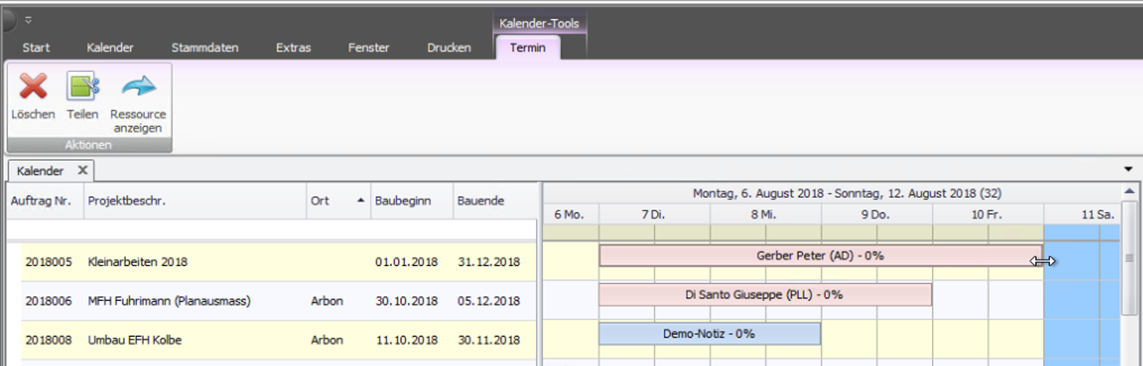
Task: Select project MFH Fuhrimann (Planausmass)
Action: [169, 300]
